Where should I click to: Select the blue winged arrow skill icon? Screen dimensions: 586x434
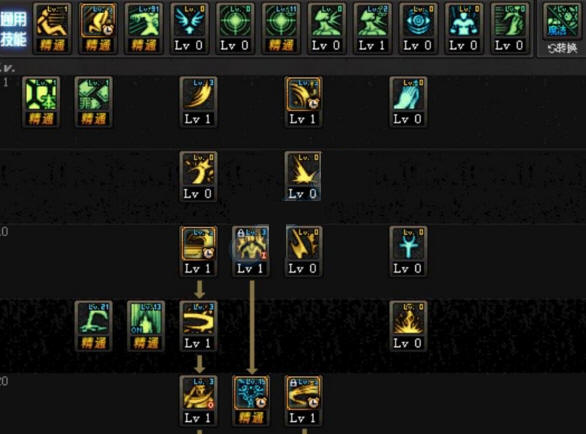[189, 28]
